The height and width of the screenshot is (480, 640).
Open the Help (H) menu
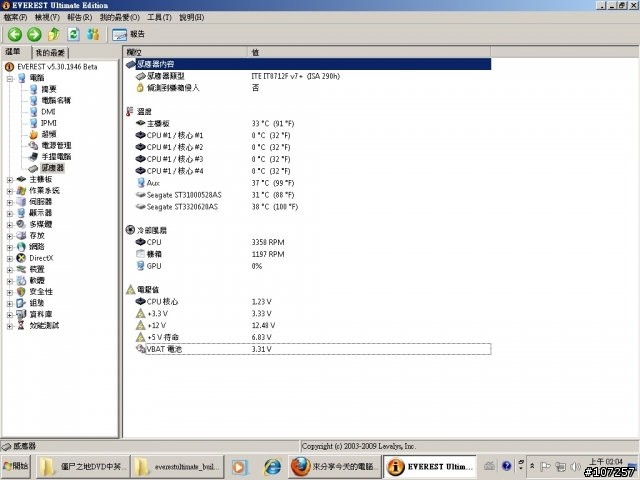pyautogui.click(x=192, y=17)
